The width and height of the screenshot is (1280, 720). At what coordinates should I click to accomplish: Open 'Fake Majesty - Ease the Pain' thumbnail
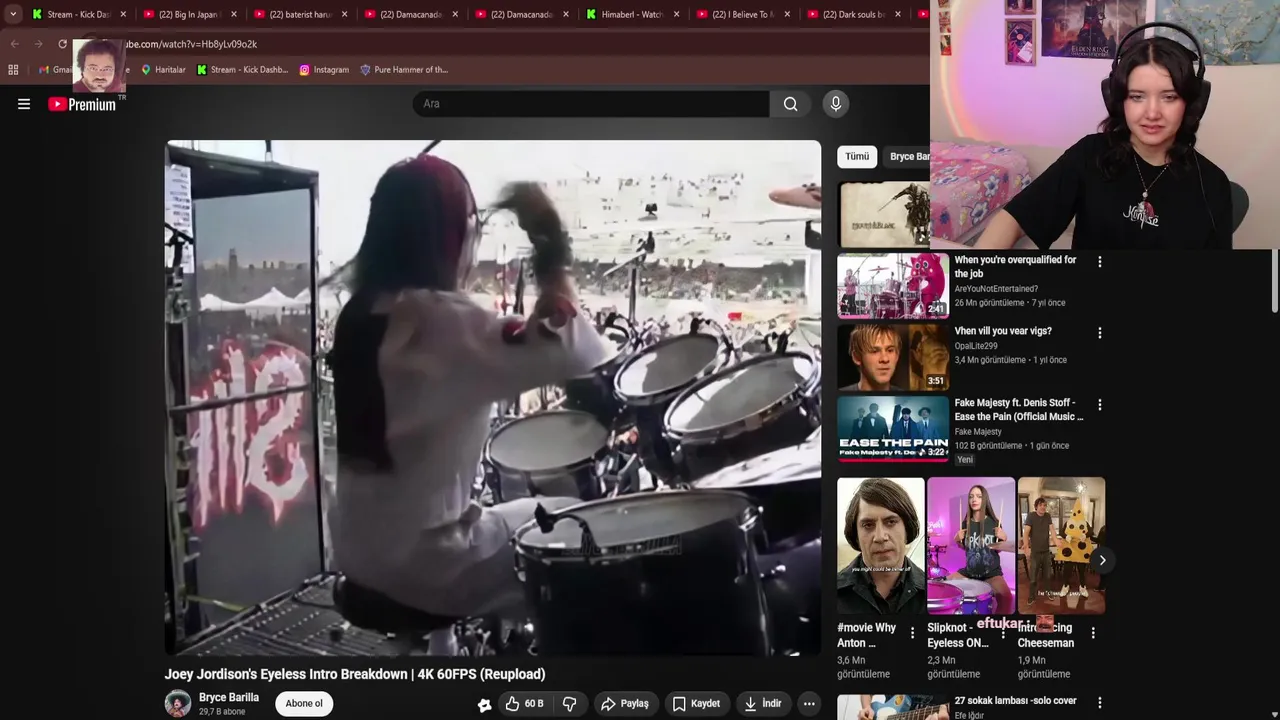(893, 428)
